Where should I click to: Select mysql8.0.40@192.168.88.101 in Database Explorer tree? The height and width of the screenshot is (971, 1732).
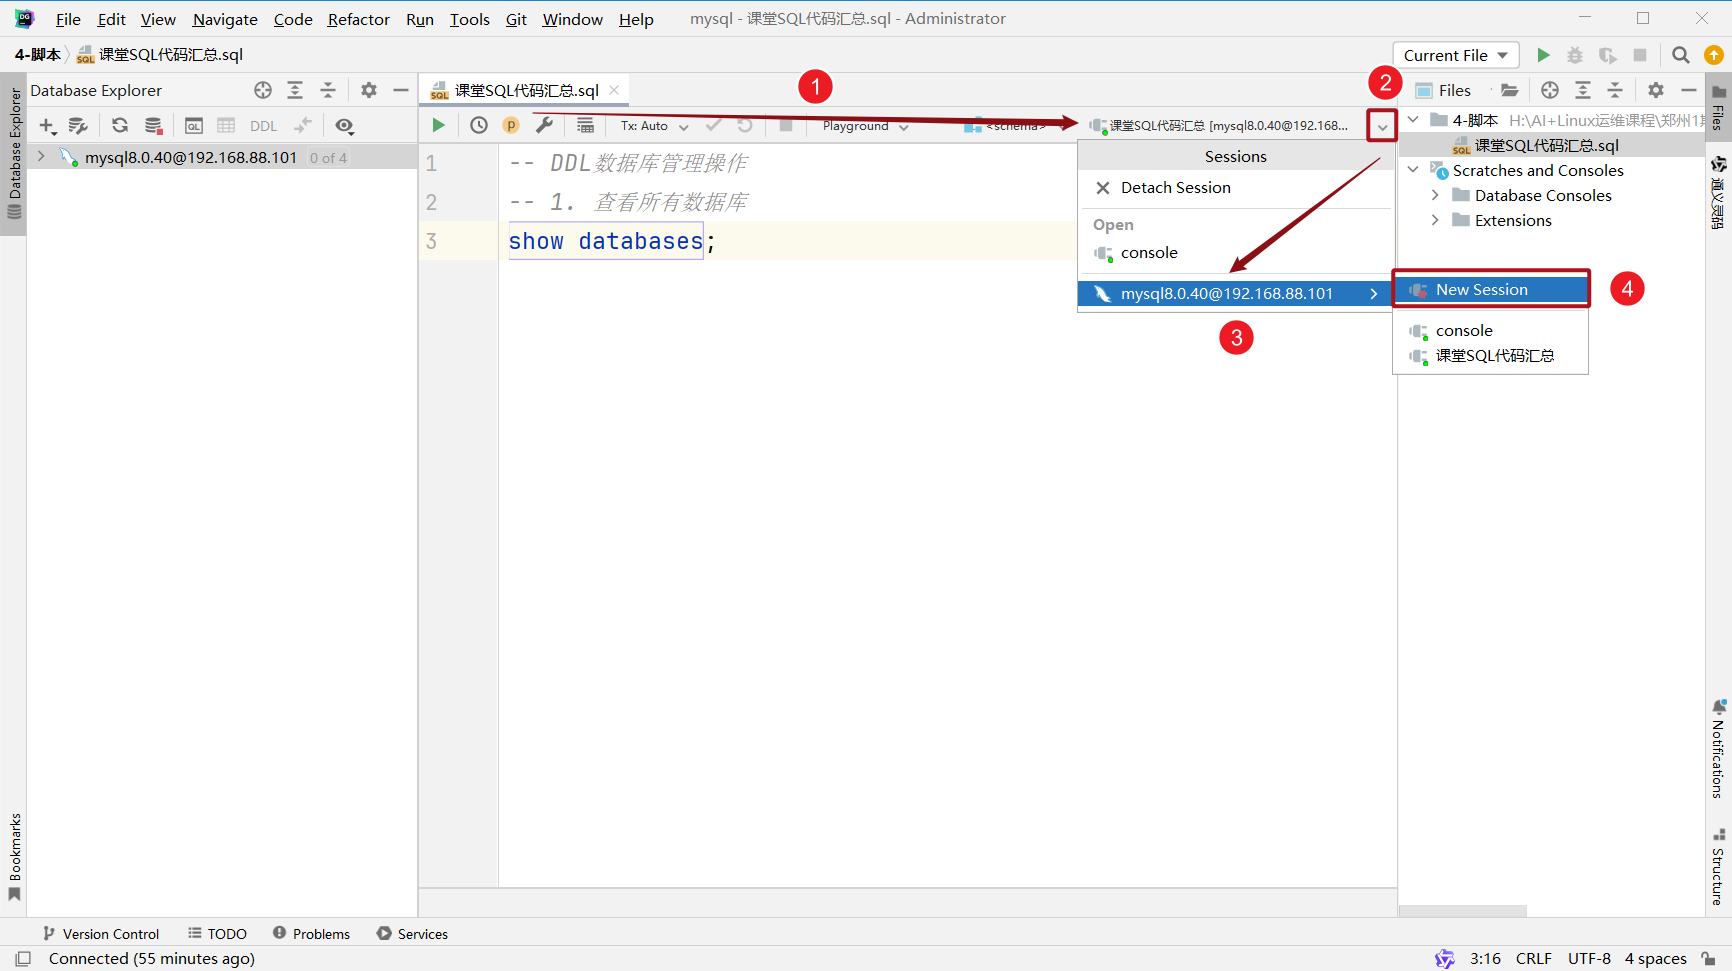pos(190,157)
